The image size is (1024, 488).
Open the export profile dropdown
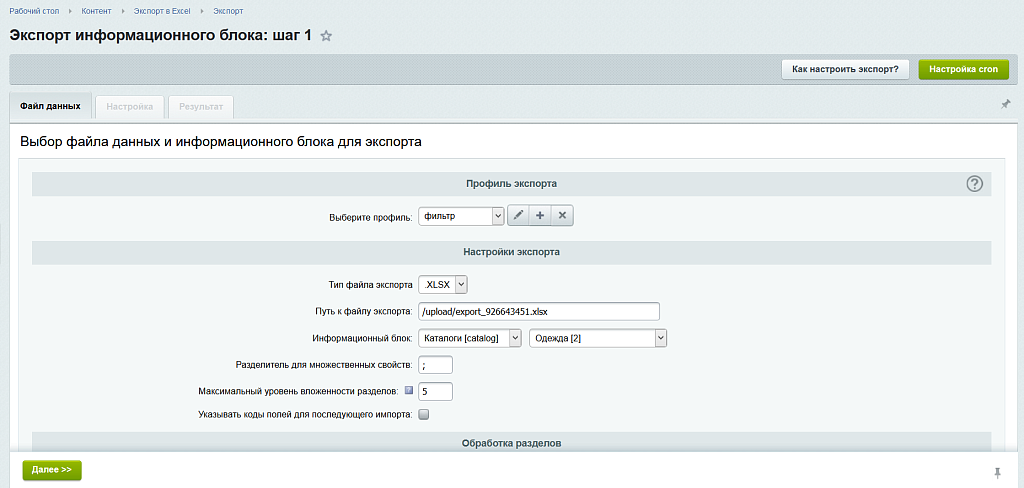tap(462, 216)
